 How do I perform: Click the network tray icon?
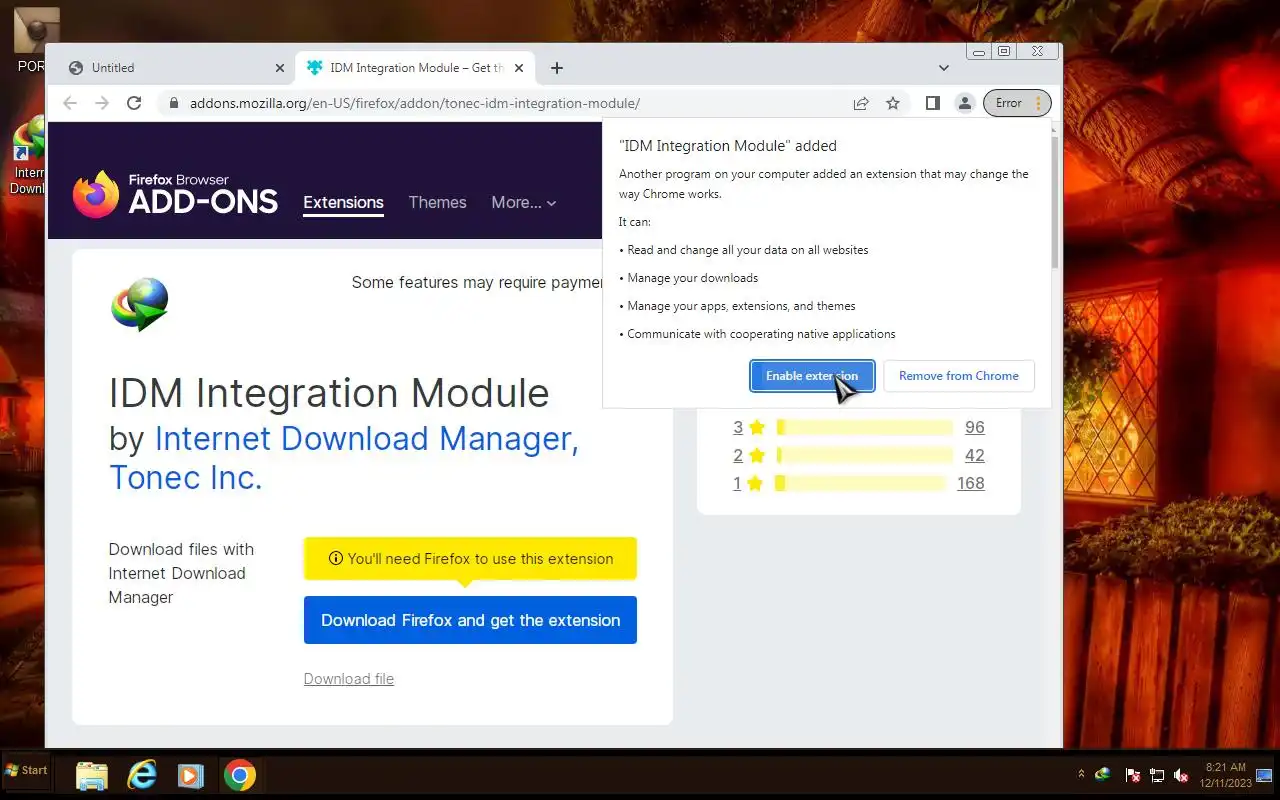point(1157,775)
